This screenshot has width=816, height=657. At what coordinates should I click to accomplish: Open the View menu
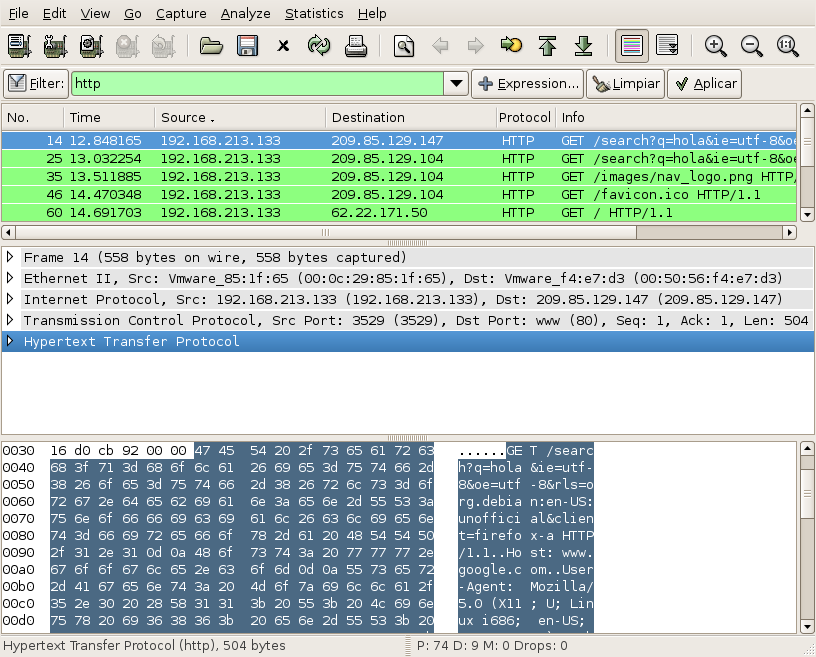click(x=95, y=14)
